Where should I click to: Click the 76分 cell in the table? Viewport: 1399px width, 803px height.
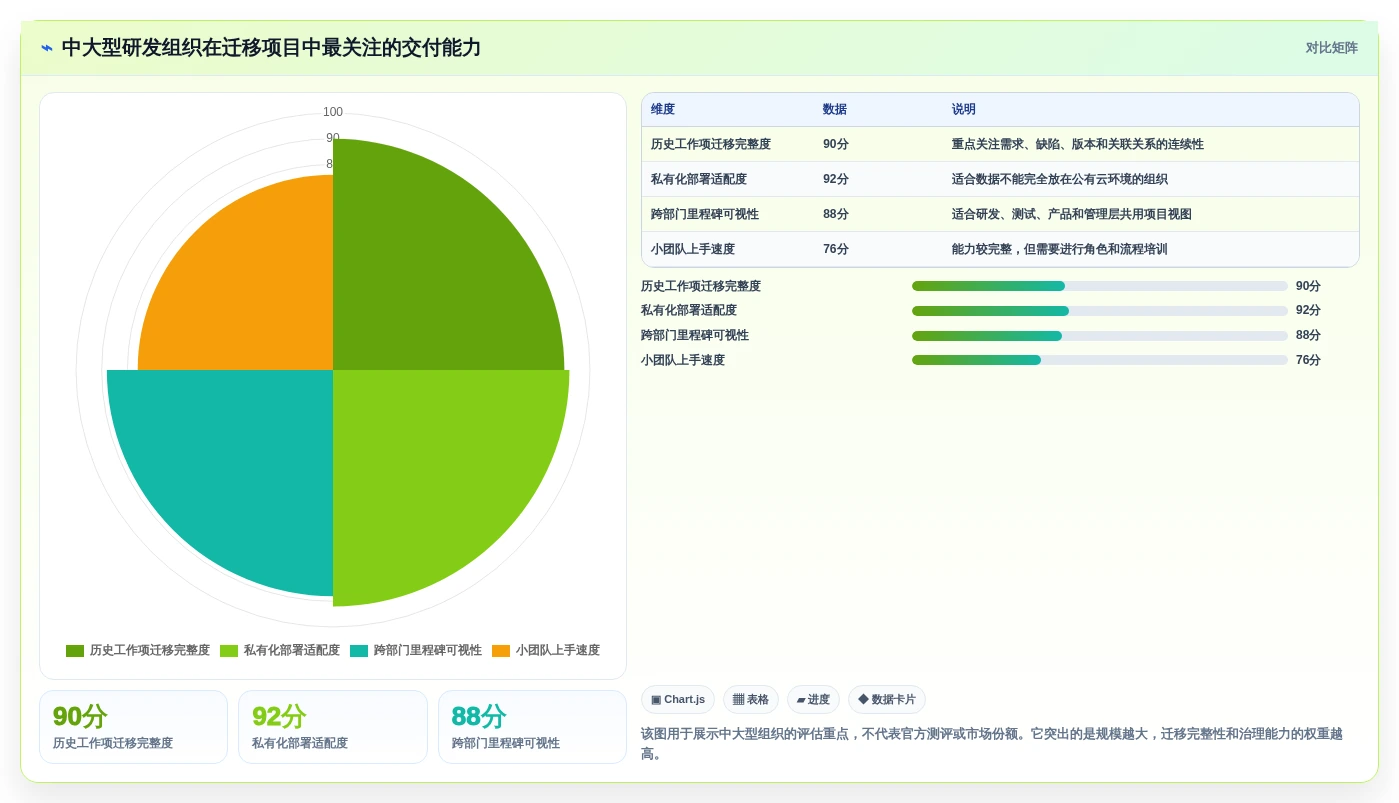(836, 249)
